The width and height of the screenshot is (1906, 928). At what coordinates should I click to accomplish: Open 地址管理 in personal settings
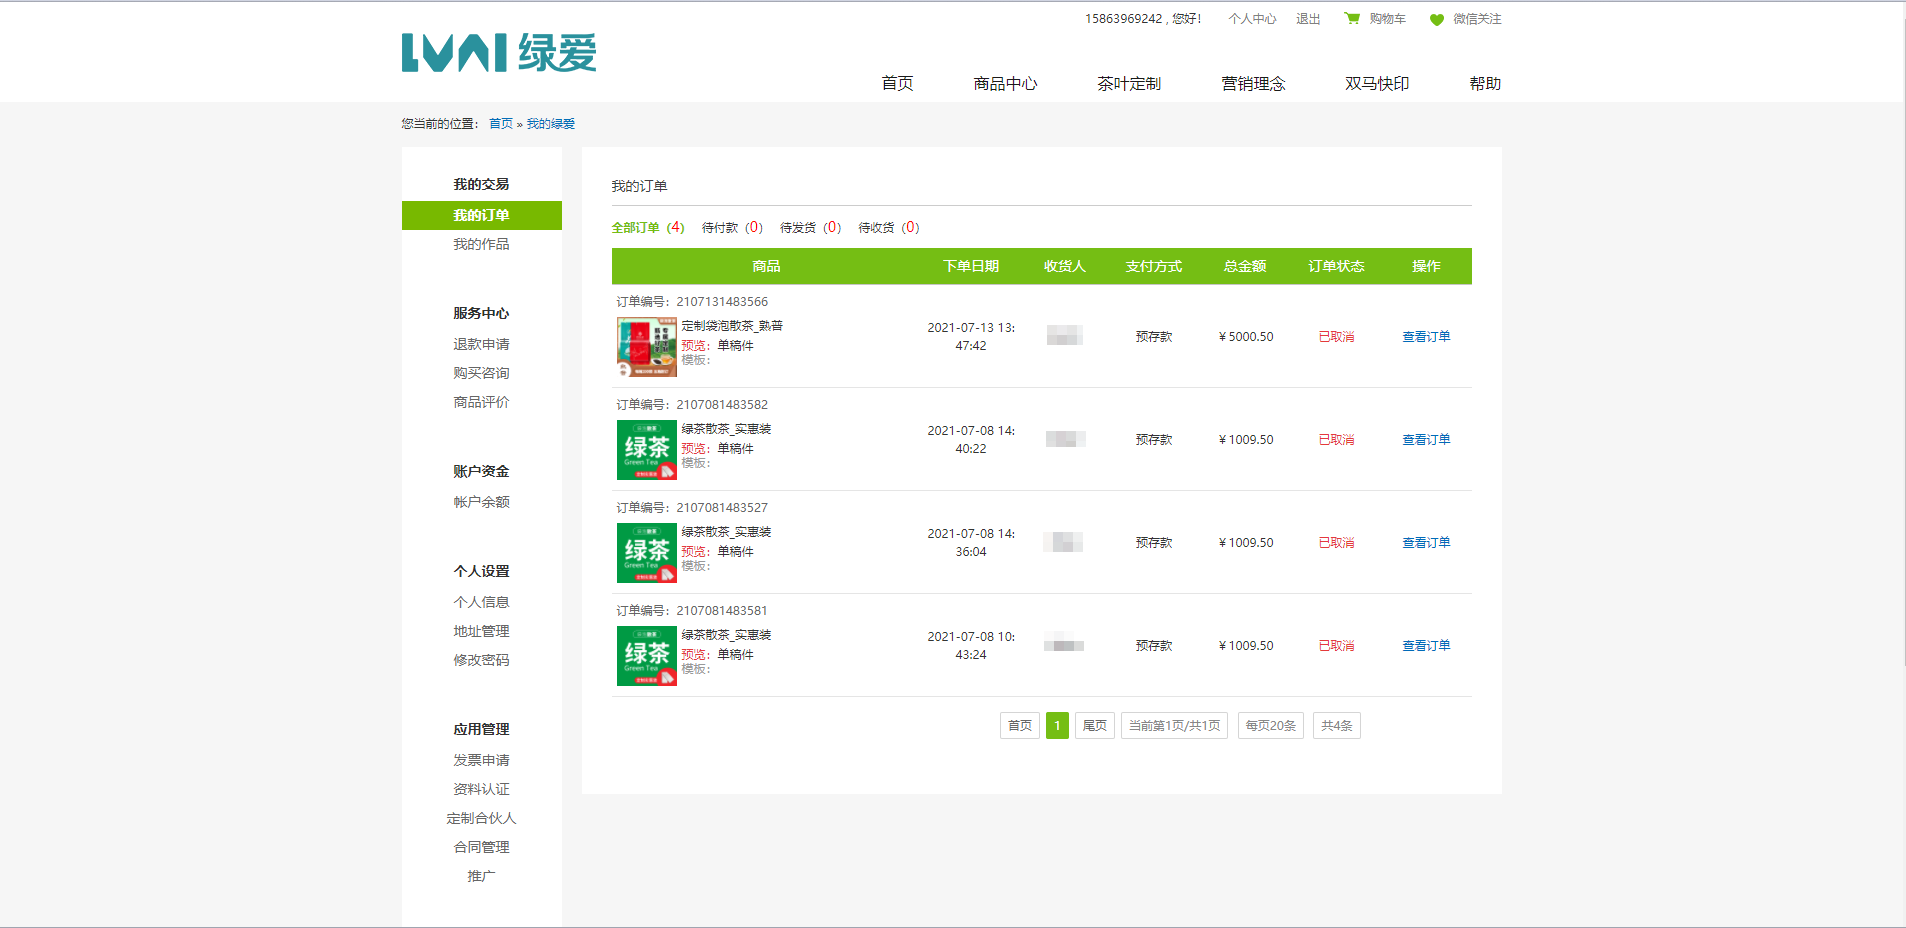pos(481,631)
